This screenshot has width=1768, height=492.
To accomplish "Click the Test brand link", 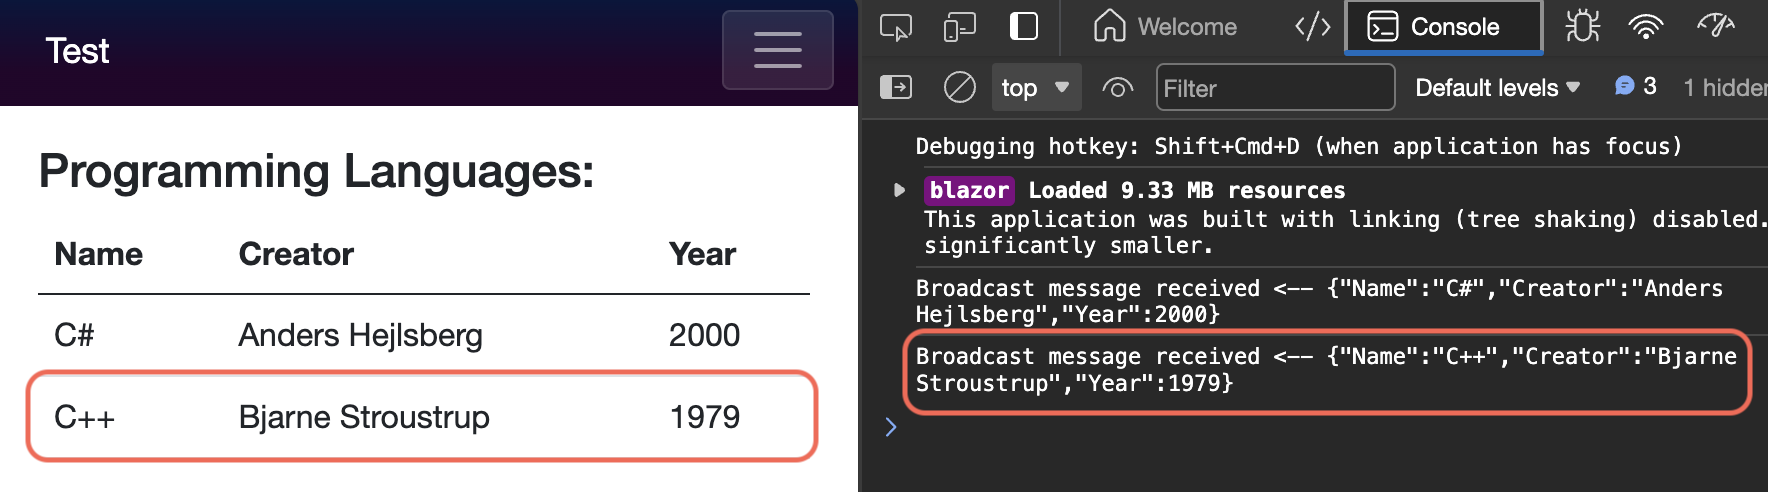I will [x=77, y=51].
